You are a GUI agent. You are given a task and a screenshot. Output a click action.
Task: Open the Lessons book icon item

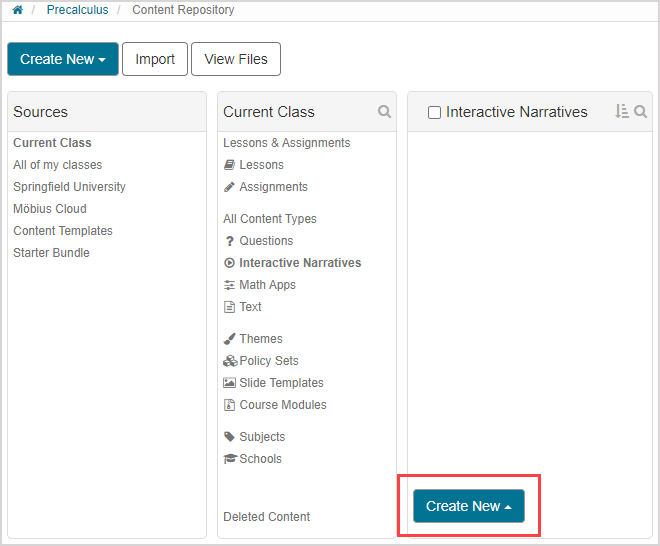(230, 165)
